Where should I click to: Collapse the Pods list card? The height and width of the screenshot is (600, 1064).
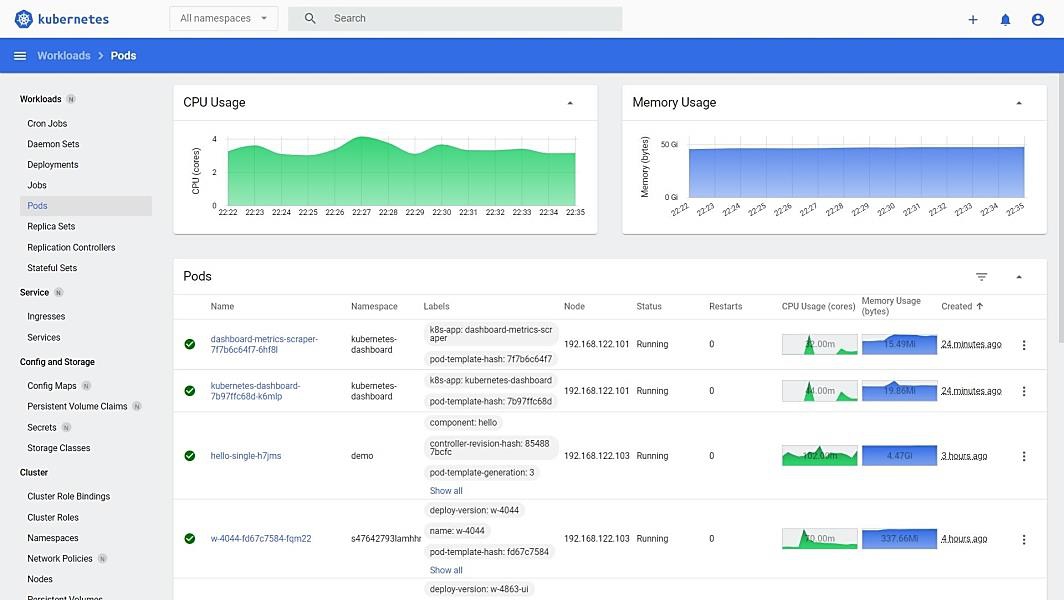pos(1019,277)
